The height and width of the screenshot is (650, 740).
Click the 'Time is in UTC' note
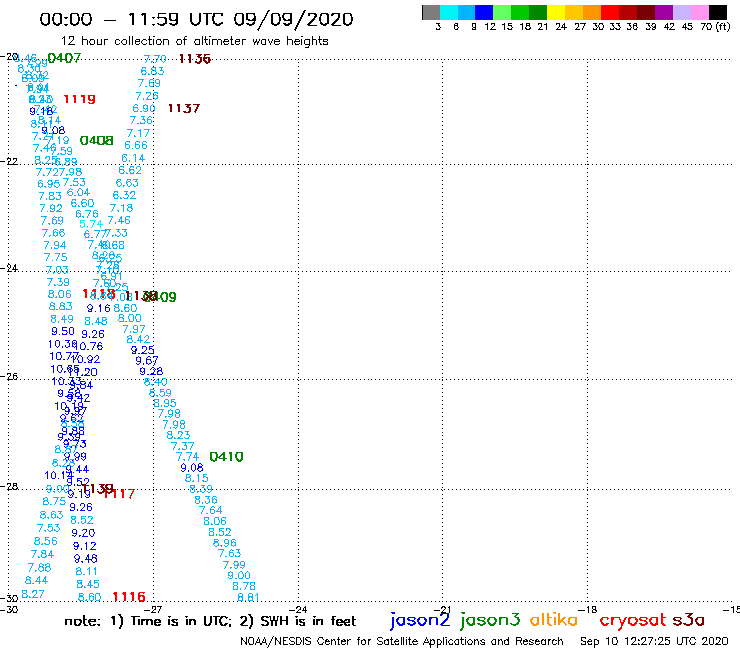(181, 621)
